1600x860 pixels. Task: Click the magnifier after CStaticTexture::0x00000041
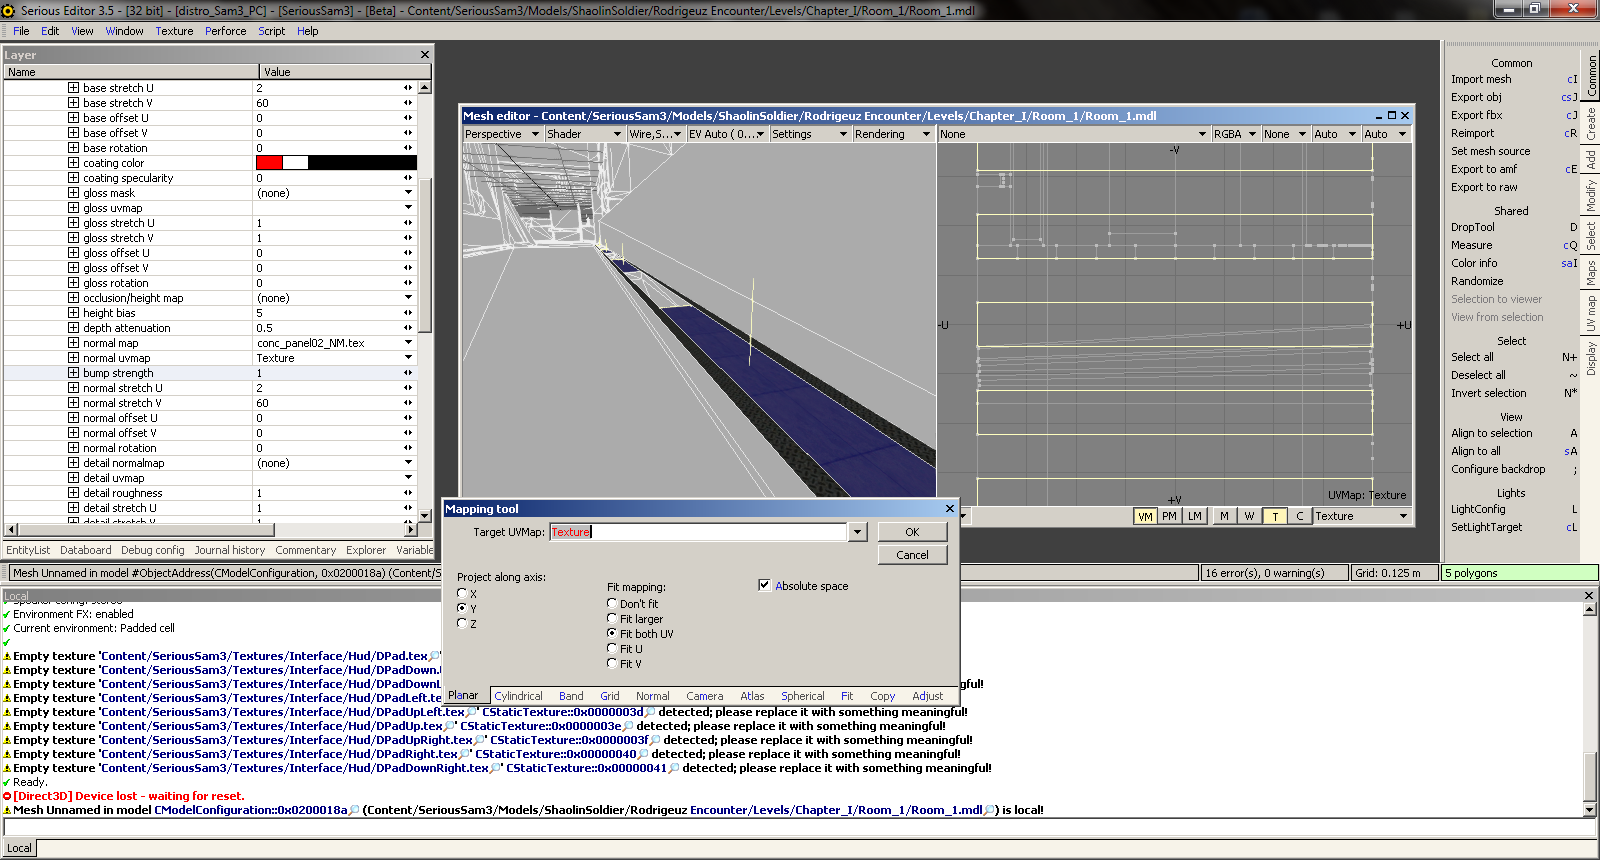pos(673,768)
